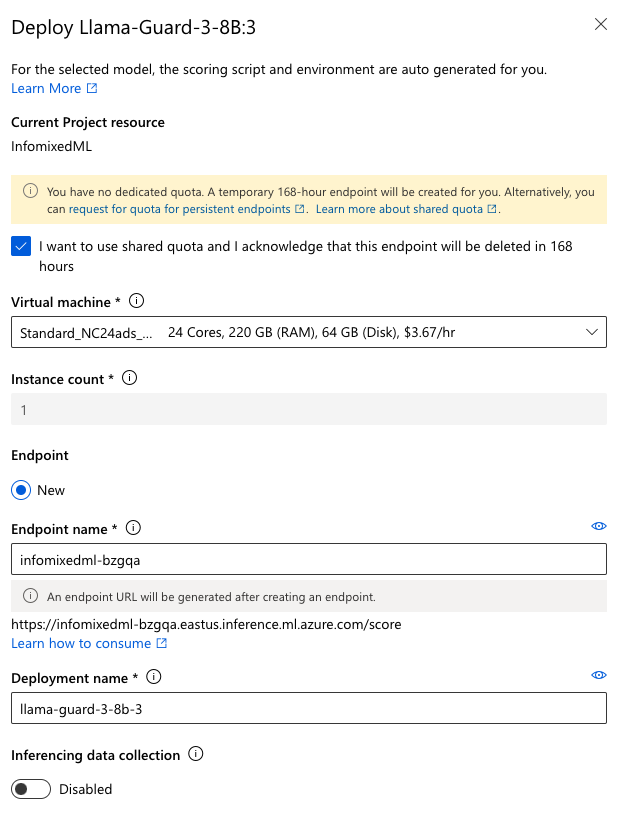
Task: Click external-link icon after persistent endpoints link
Action: click(300, 209)
